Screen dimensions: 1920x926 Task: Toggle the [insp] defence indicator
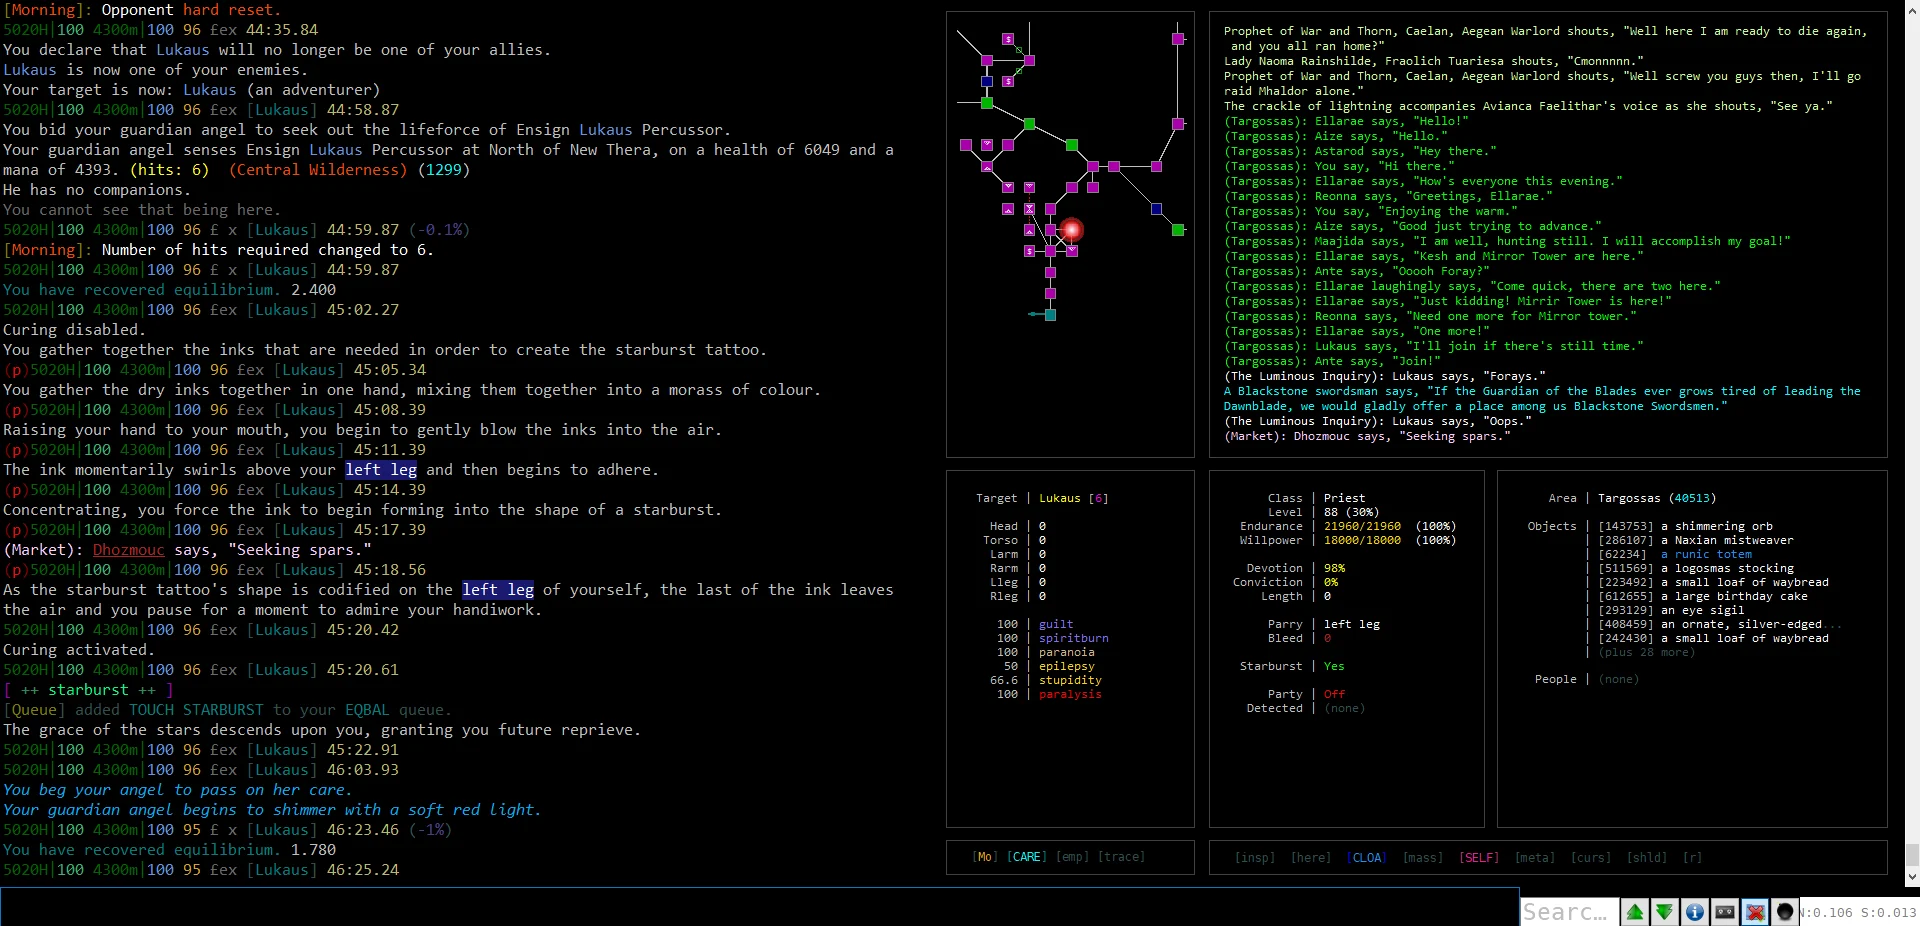(x=1255, y=858)
